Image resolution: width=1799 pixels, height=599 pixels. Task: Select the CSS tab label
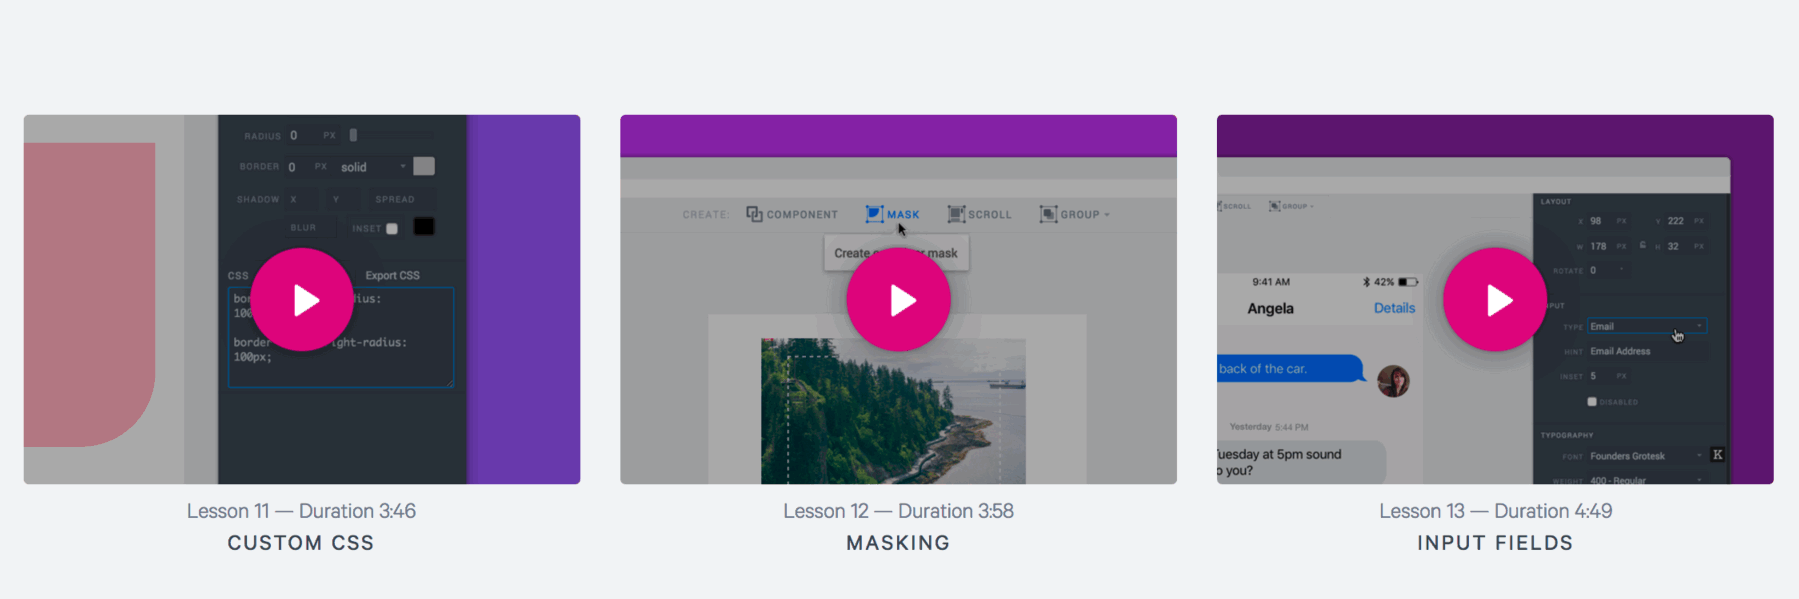pyautogui.click(x=238, y=275)
